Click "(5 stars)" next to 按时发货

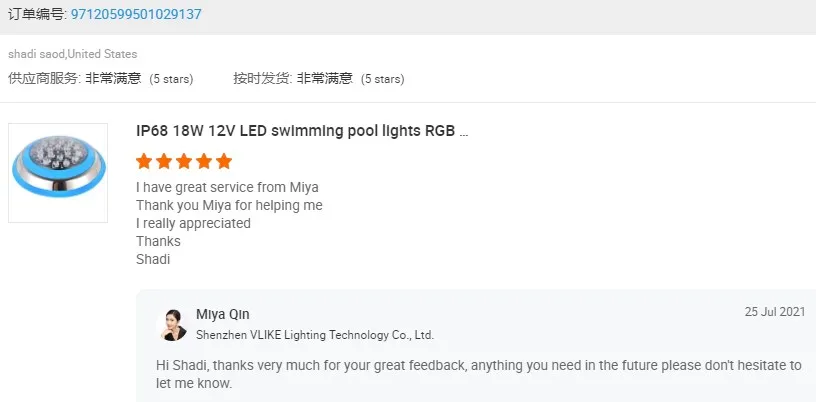(382, 78)
